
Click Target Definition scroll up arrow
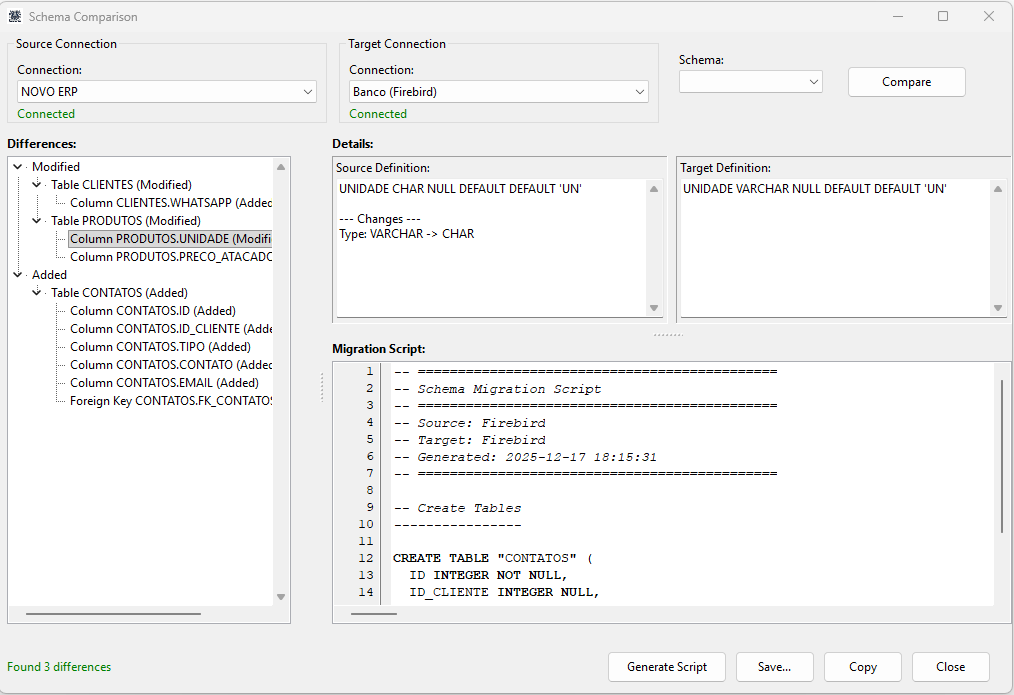tap(998, 189)
